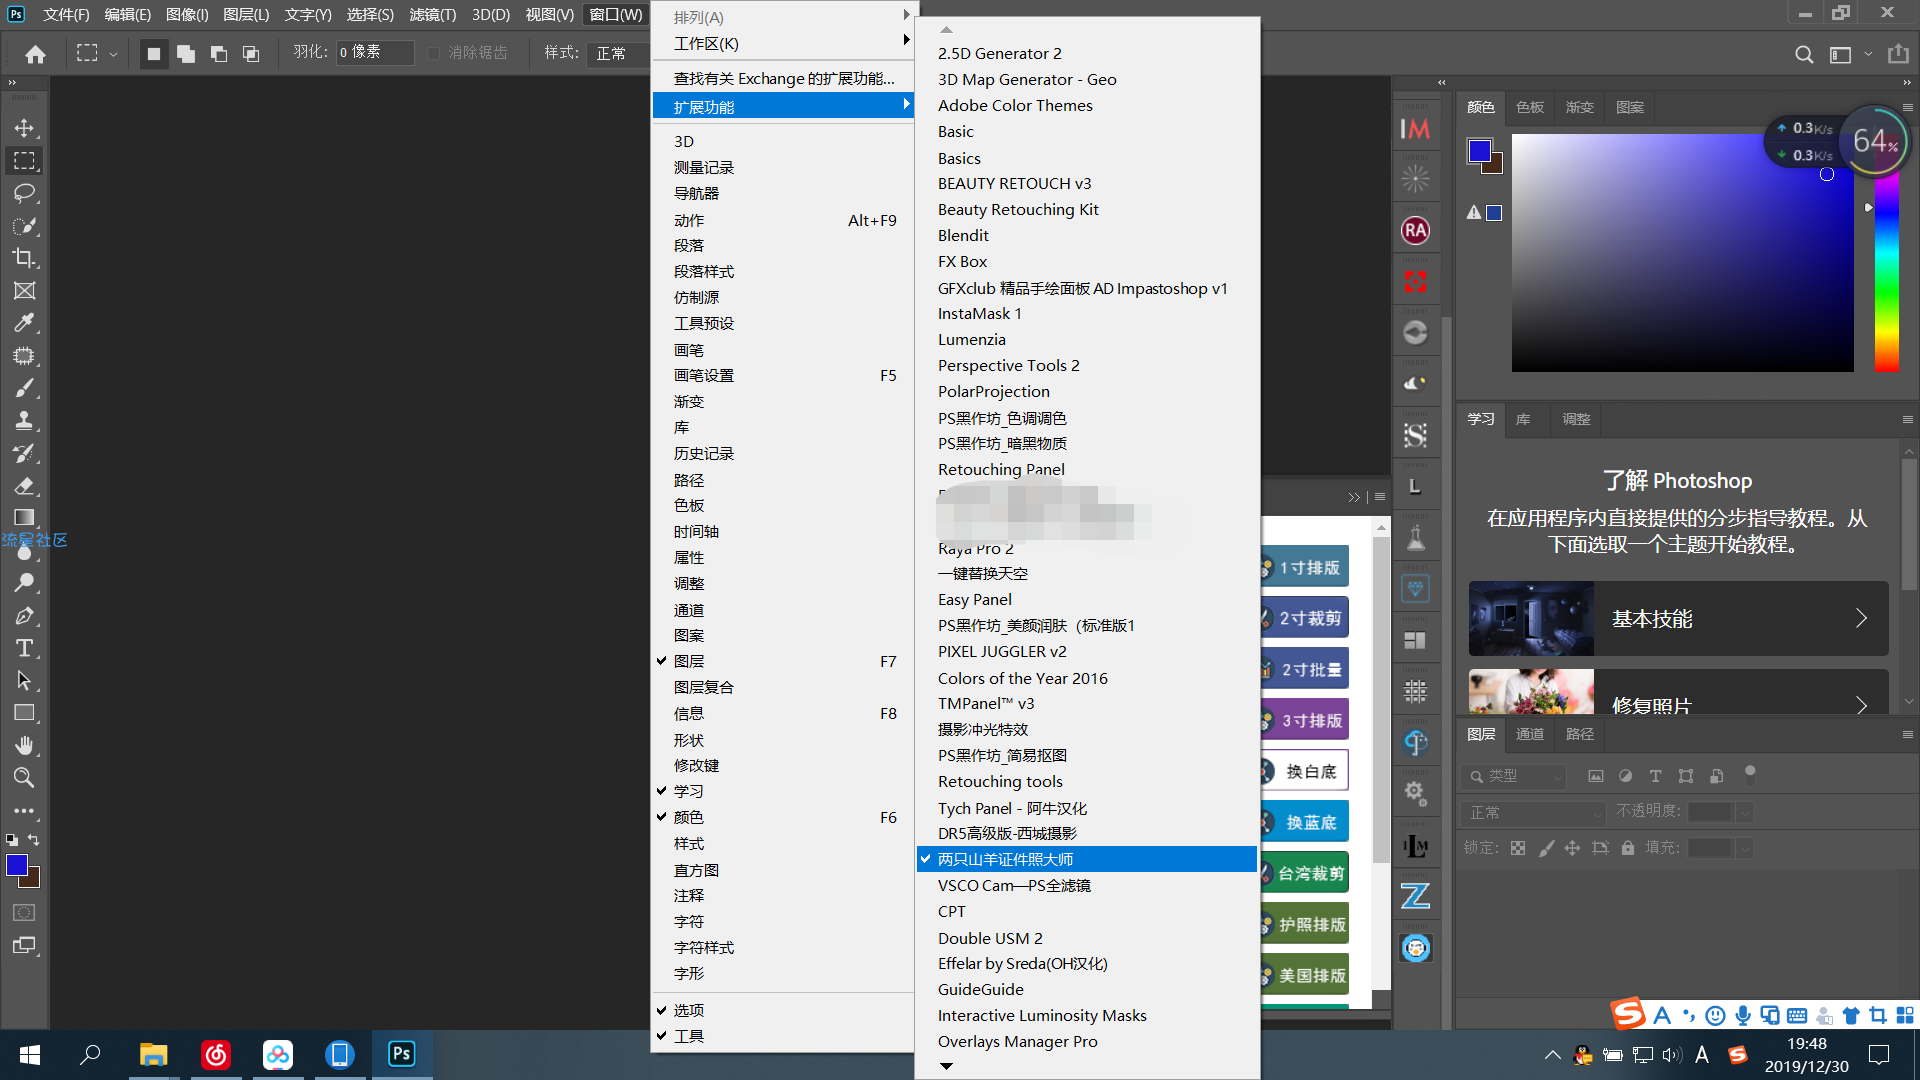Filter layers by type layer T icon

coord(1655,776)
